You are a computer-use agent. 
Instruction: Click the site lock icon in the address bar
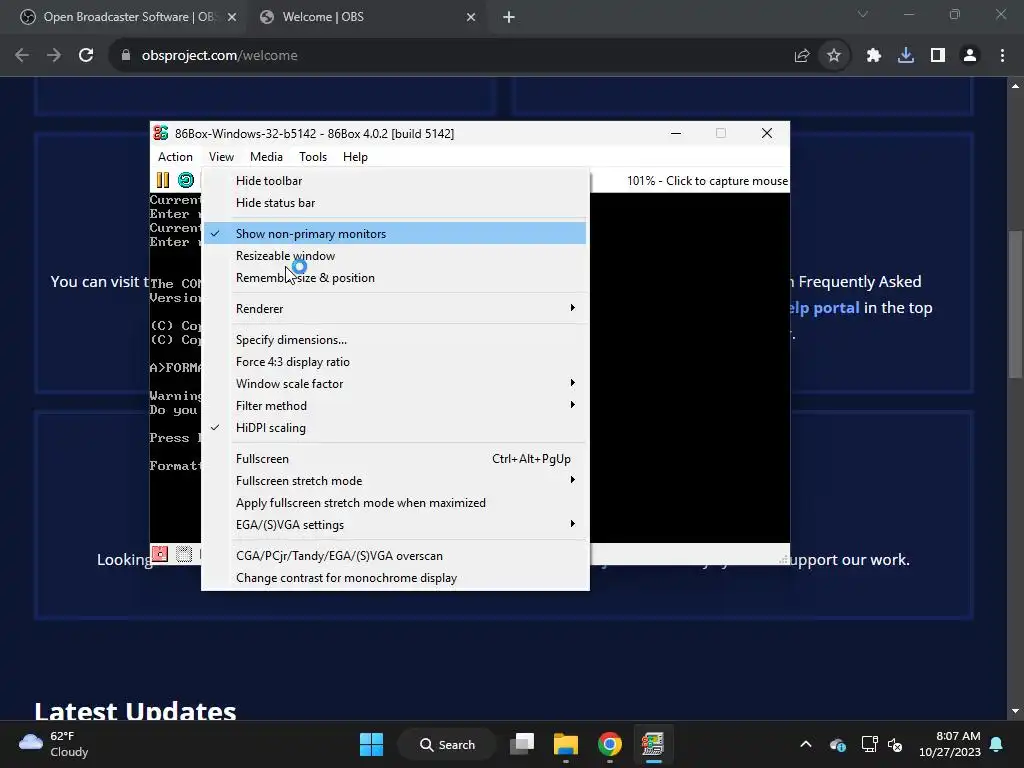point(126,56)
